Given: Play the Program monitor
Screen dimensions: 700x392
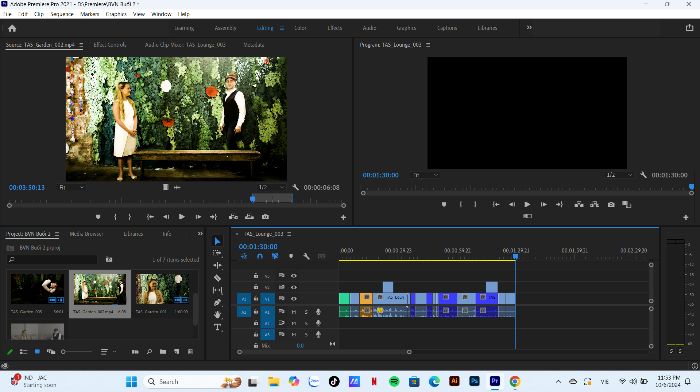Looking at the screenshot, I should (x=527, y=204).
